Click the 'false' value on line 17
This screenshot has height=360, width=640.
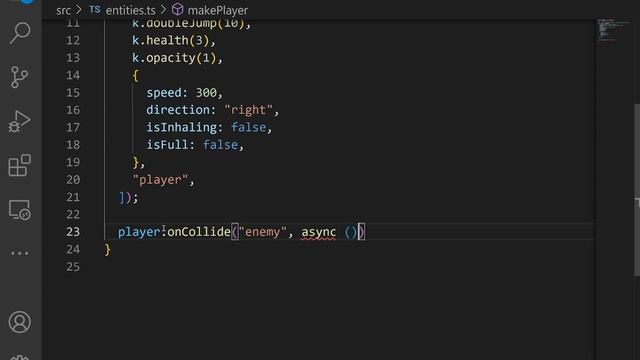pos(249,128)
